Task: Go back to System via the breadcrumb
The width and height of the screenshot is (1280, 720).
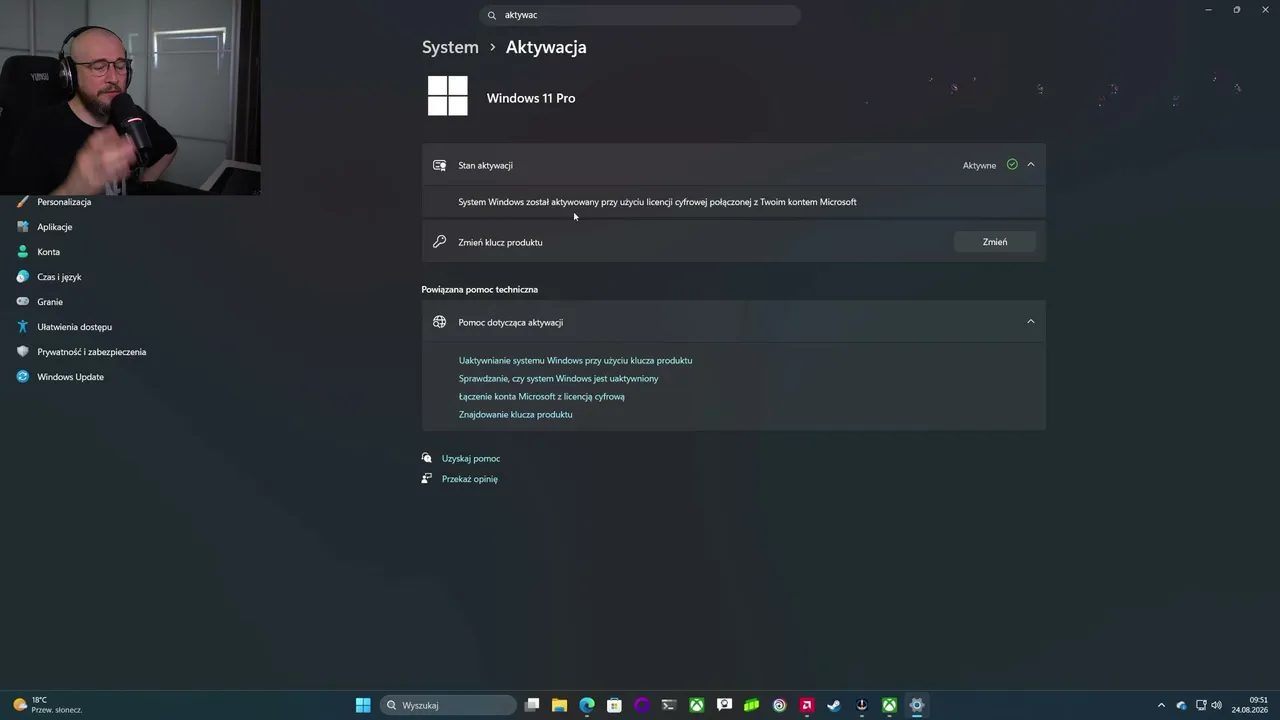Action: click(x=450, y=47)
